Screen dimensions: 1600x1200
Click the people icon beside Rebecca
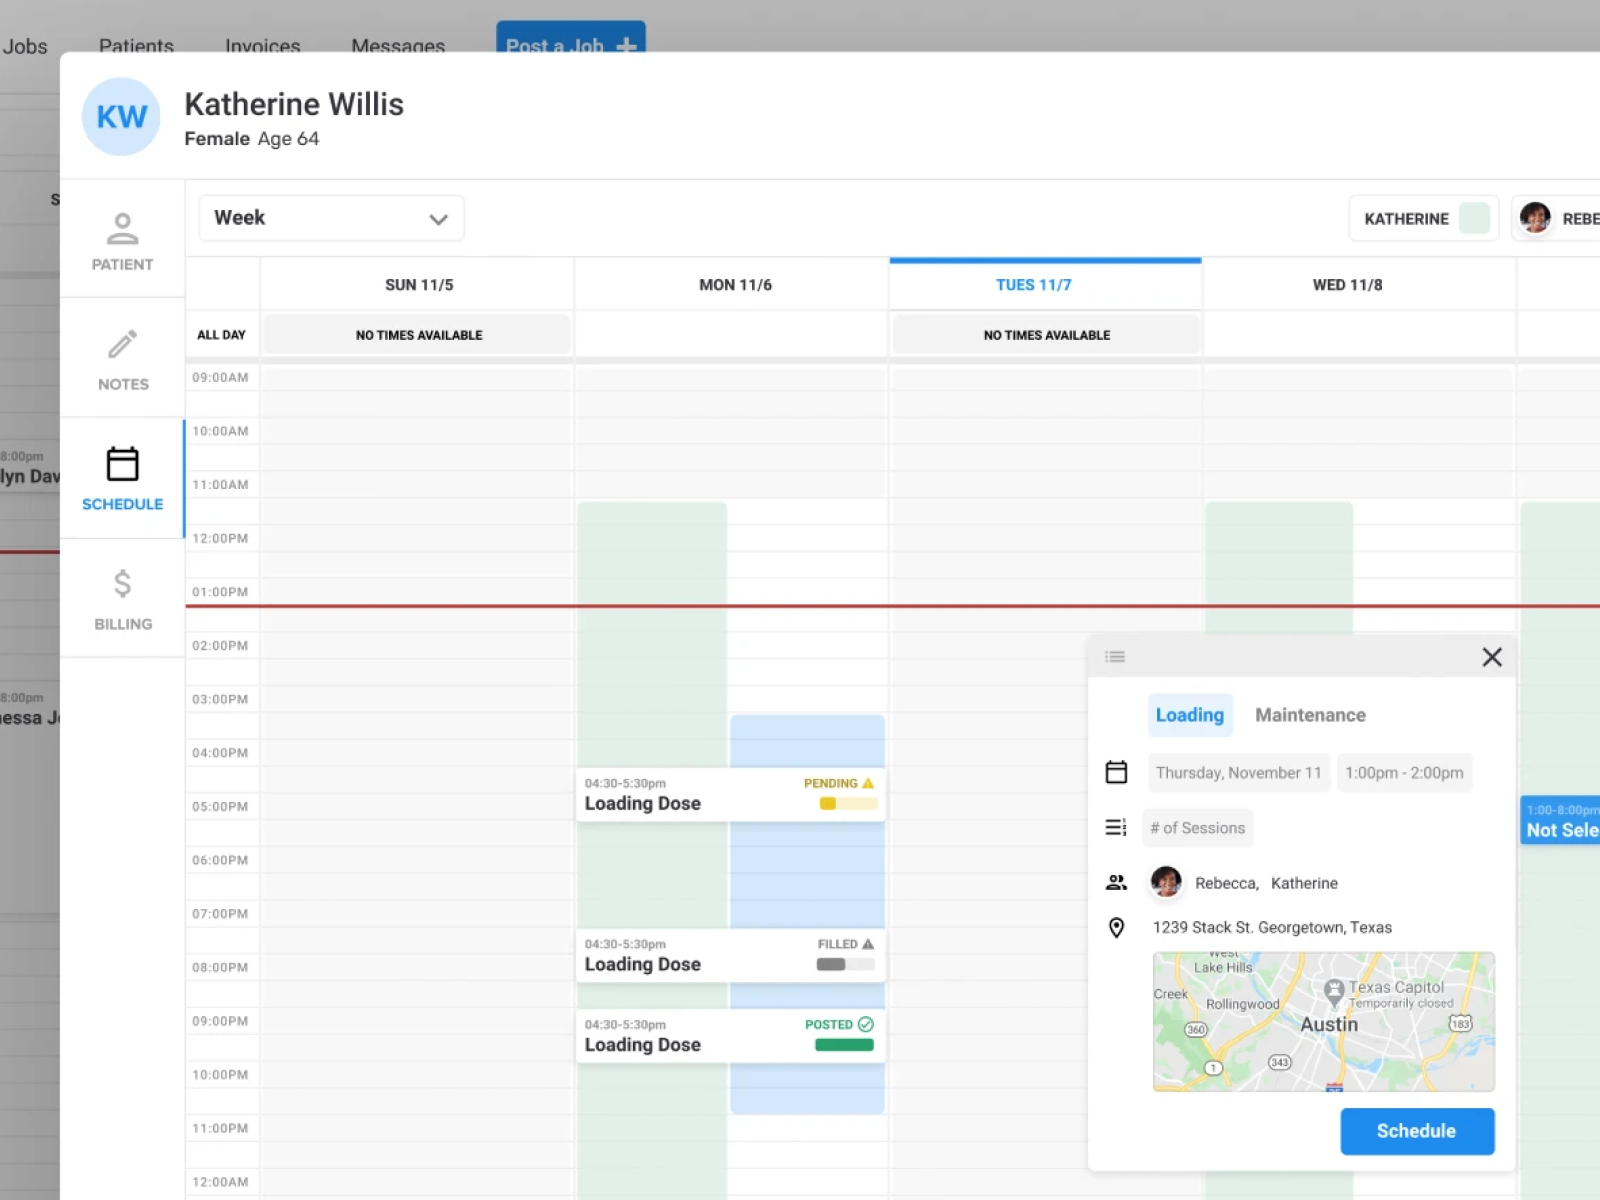click(x=1116, y=882)
